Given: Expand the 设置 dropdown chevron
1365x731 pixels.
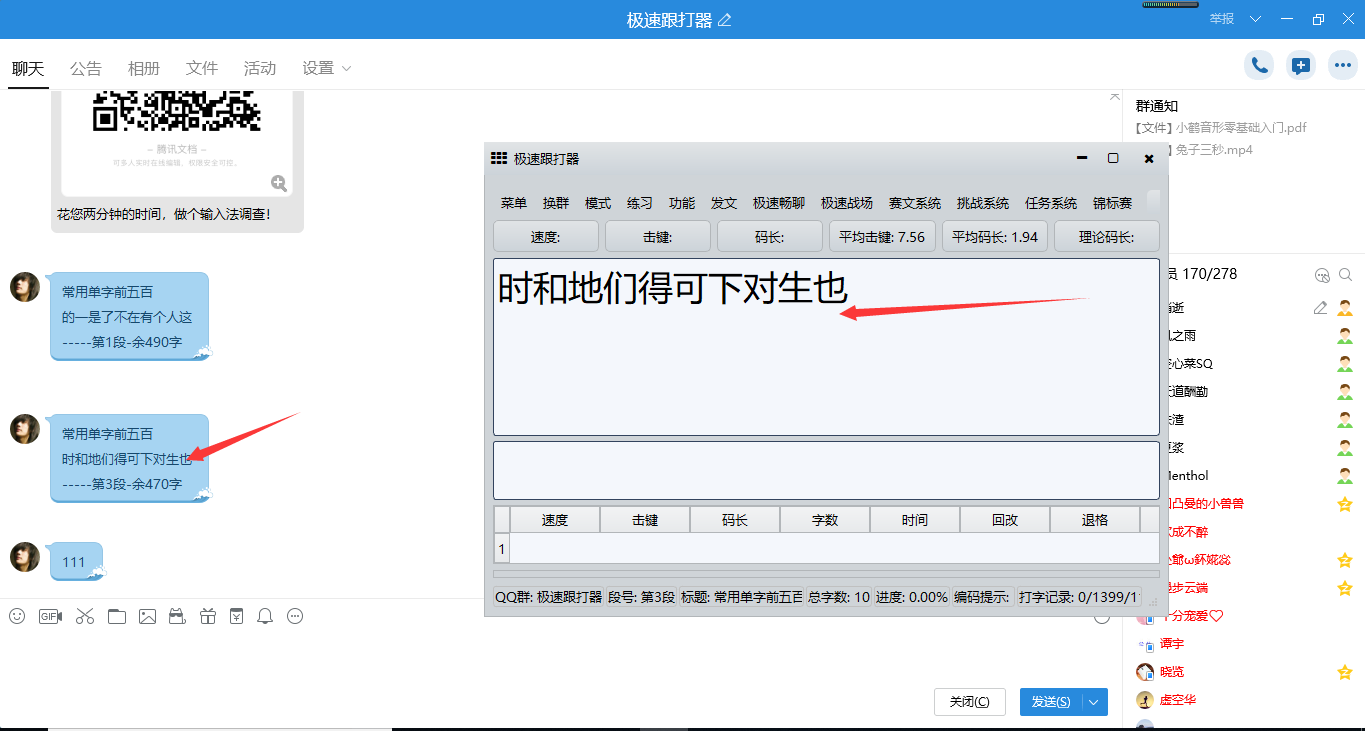Looking at the screenshot, I should click(x=347, y=69).
